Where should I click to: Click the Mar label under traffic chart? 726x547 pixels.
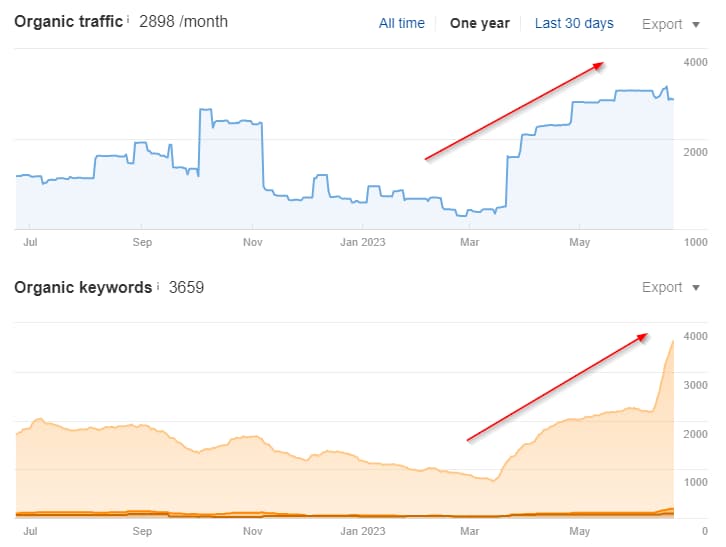point(468,241)
